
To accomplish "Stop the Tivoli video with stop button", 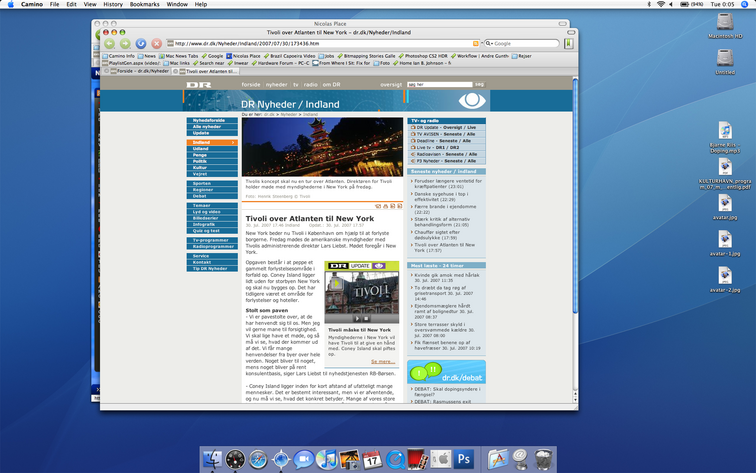I will [366, 319].
